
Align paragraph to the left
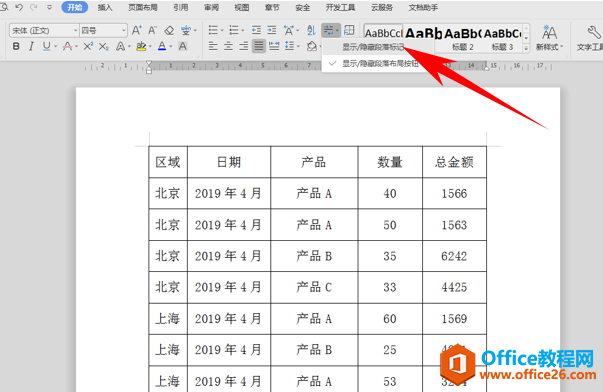pos(213,47)
